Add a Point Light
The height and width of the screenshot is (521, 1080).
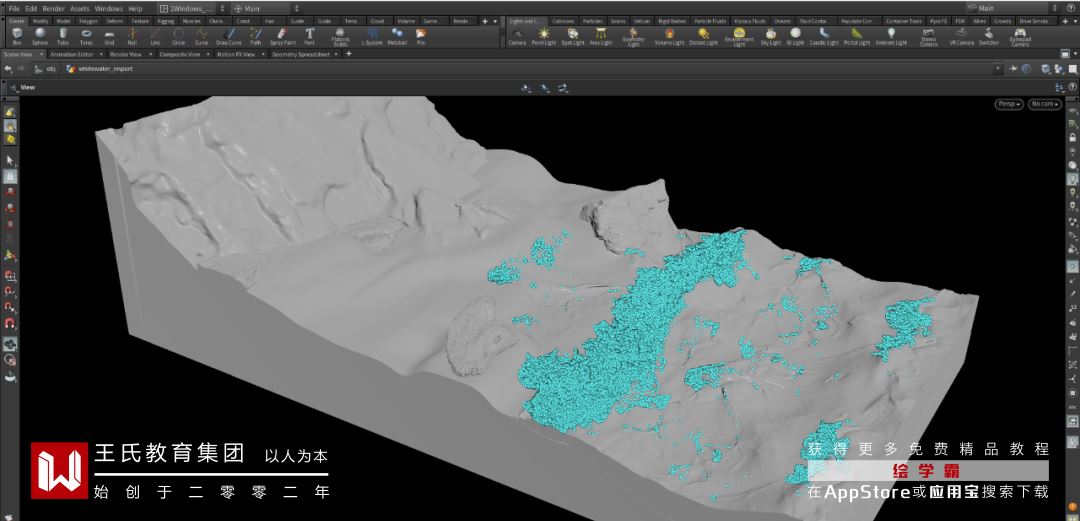[x=544, y=36]
